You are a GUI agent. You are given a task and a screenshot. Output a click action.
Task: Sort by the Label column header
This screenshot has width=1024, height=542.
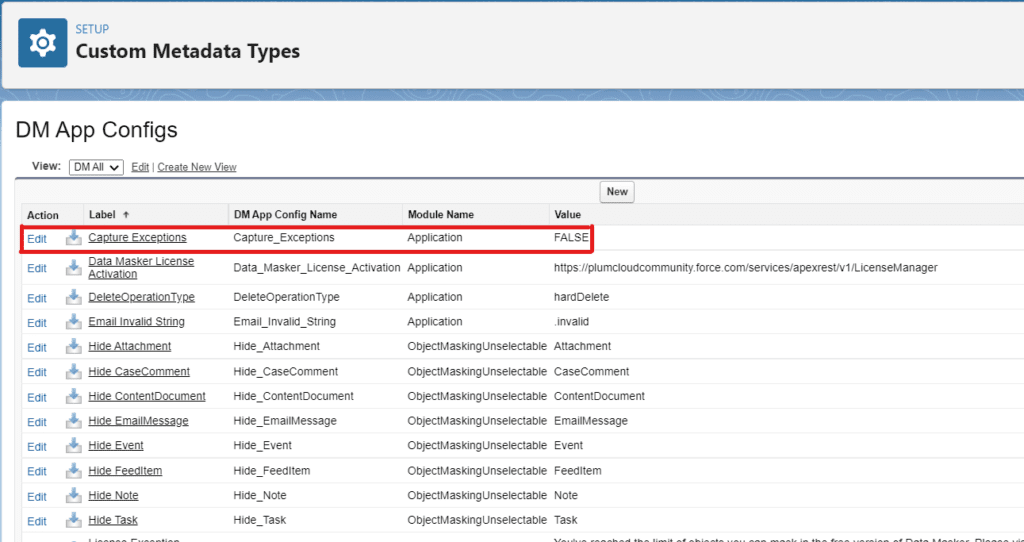(103, 215)
